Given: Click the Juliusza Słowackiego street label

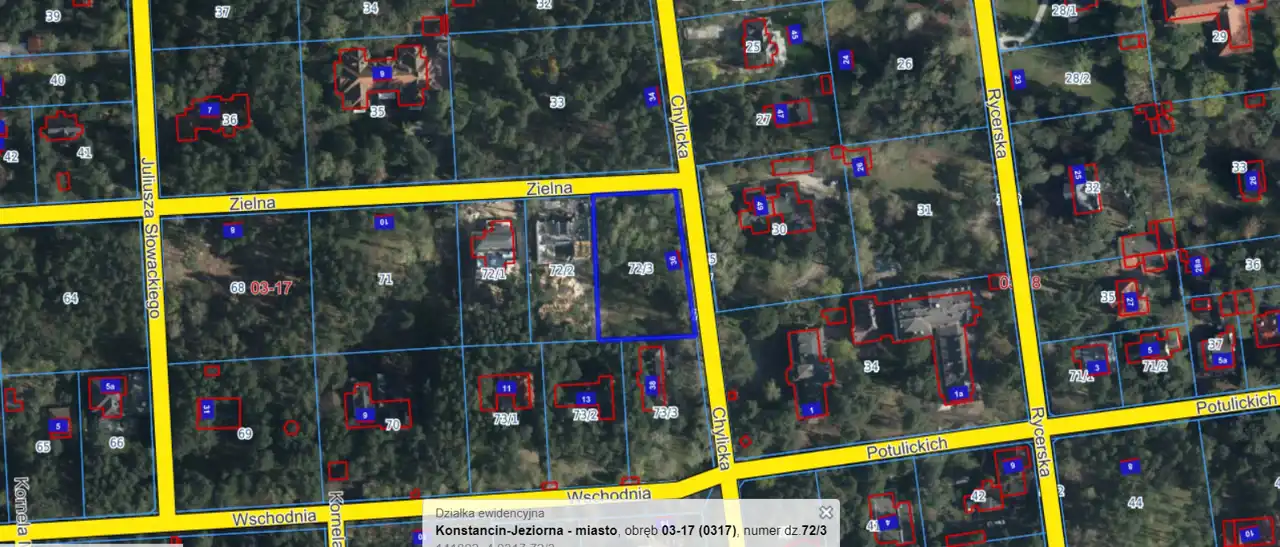Looking at the screenshot, I should [150, 236].
